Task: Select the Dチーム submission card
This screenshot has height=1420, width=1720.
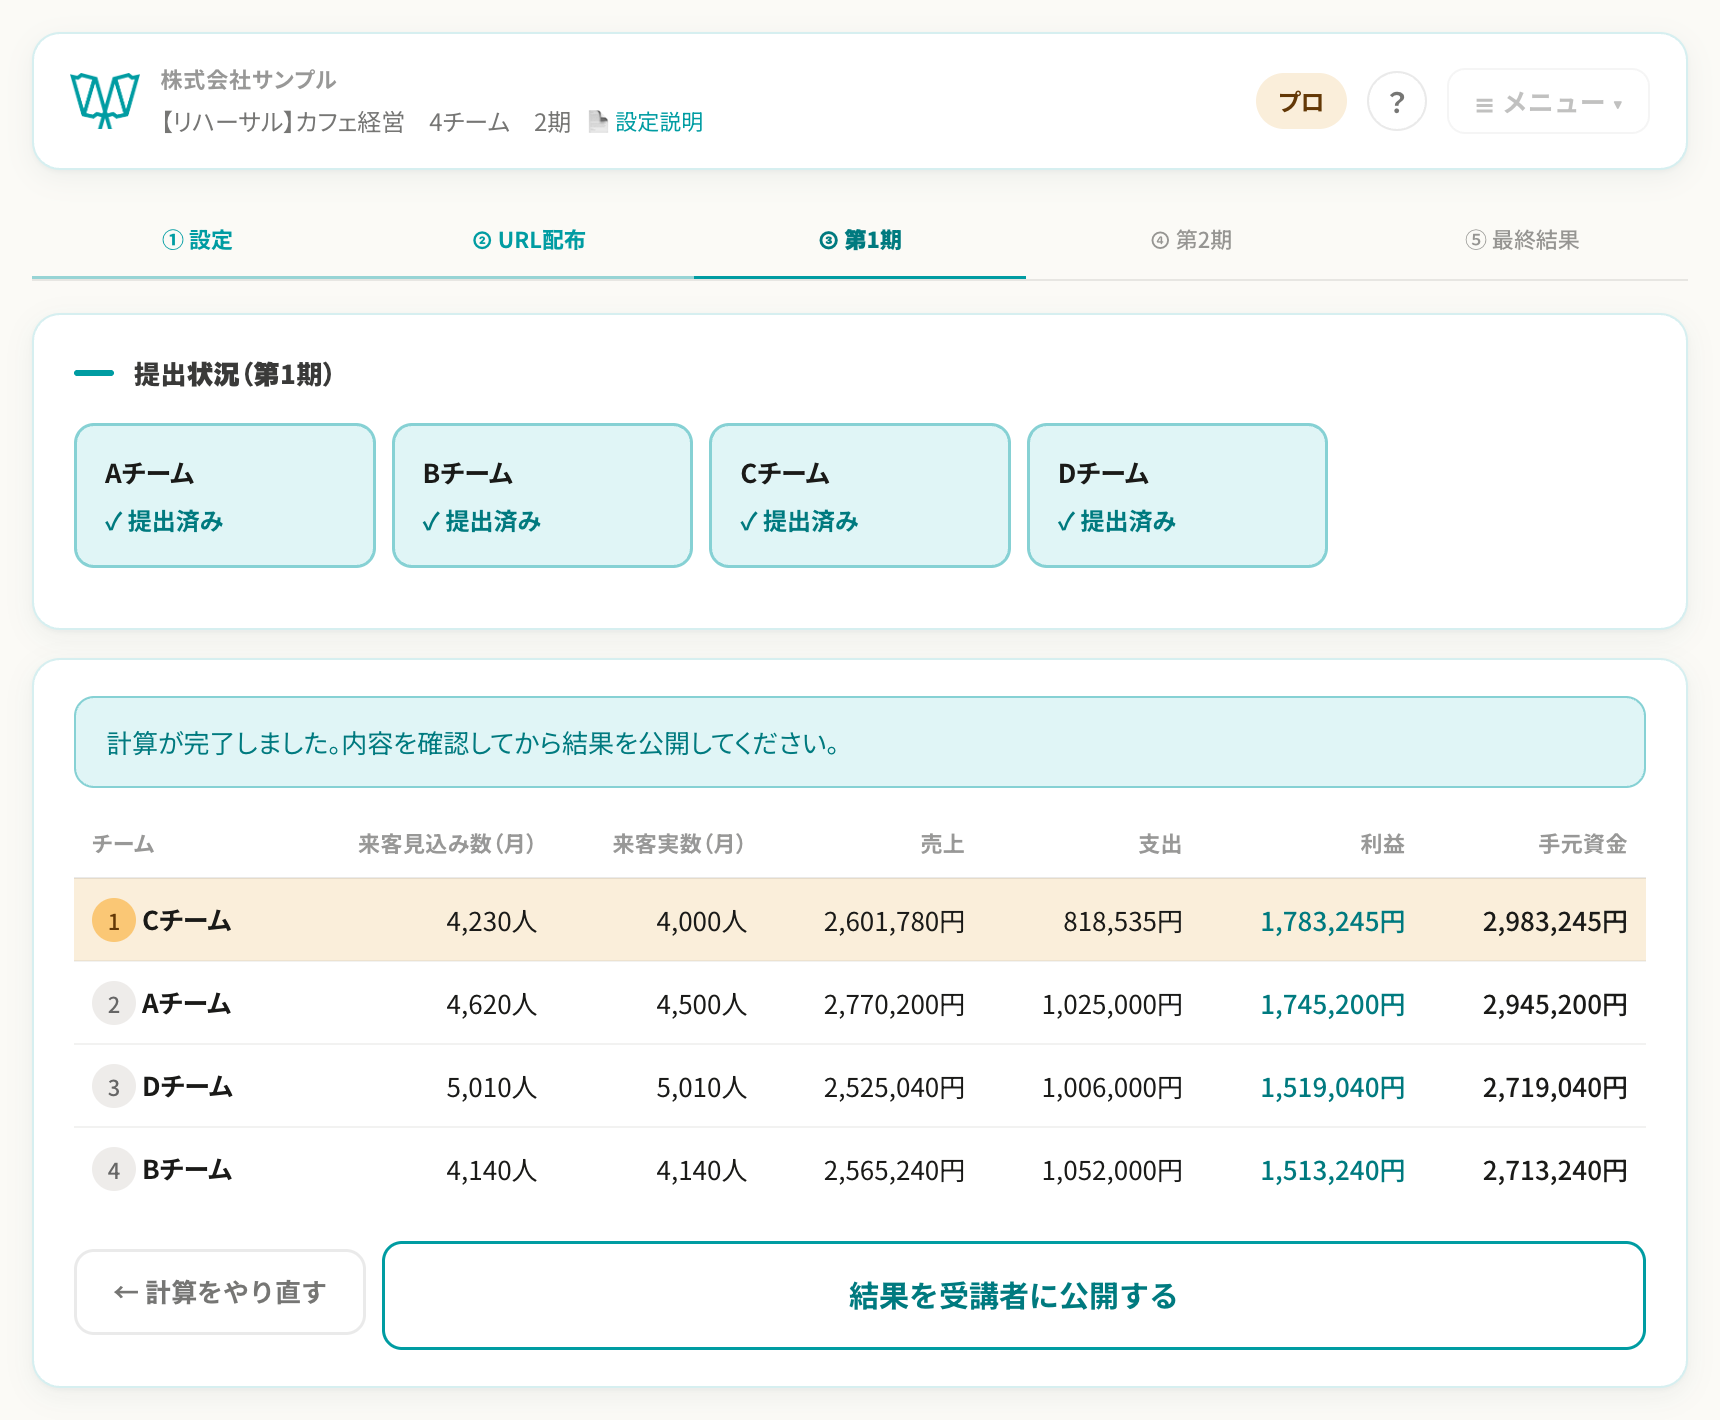Action: tap(1177, 496)
